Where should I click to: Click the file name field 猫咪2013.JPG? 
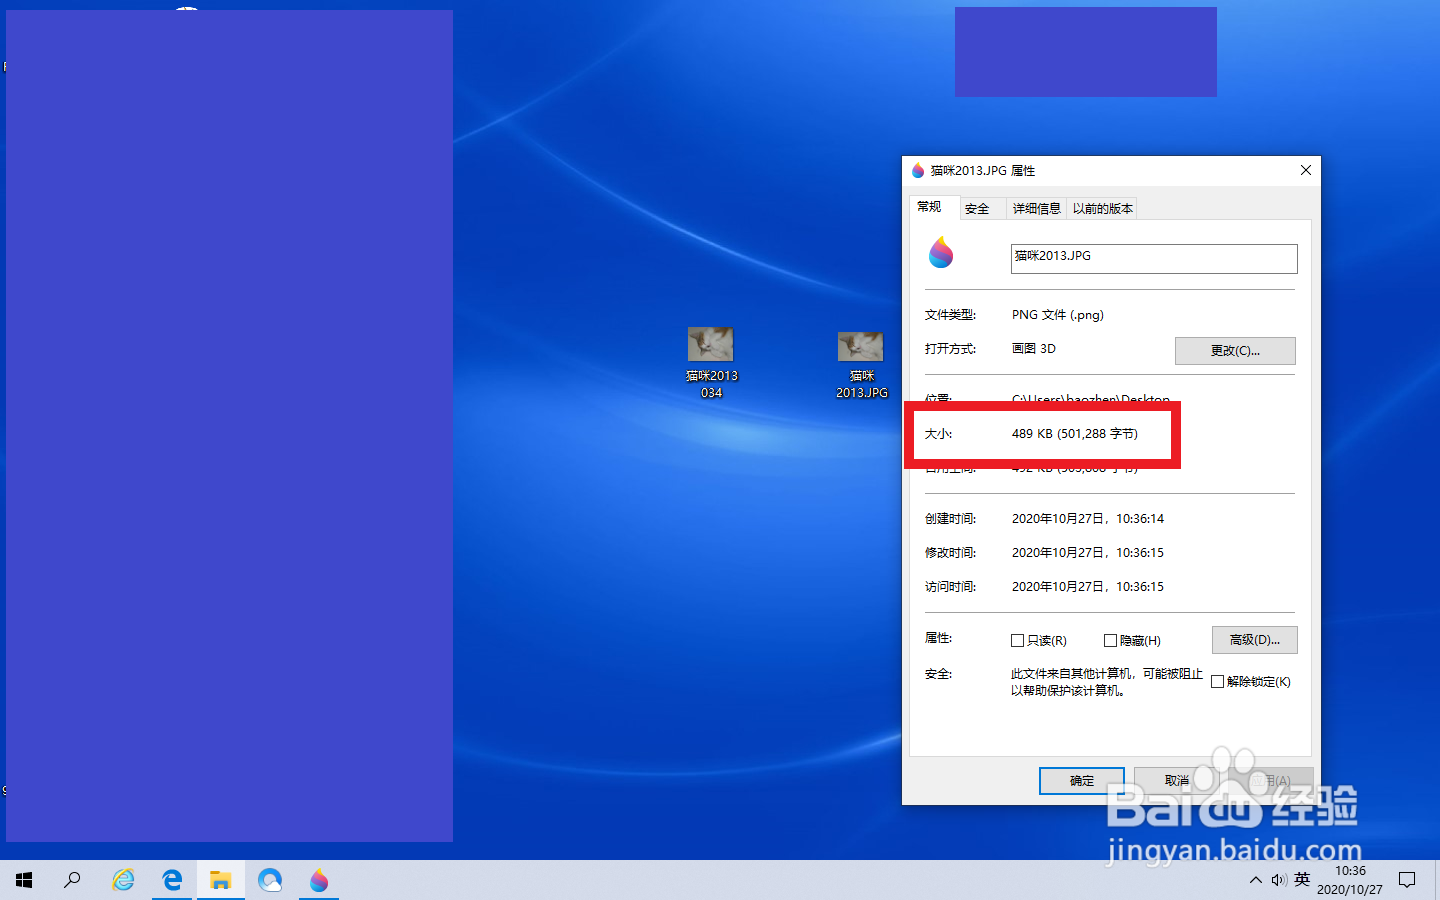(1154, 258)
